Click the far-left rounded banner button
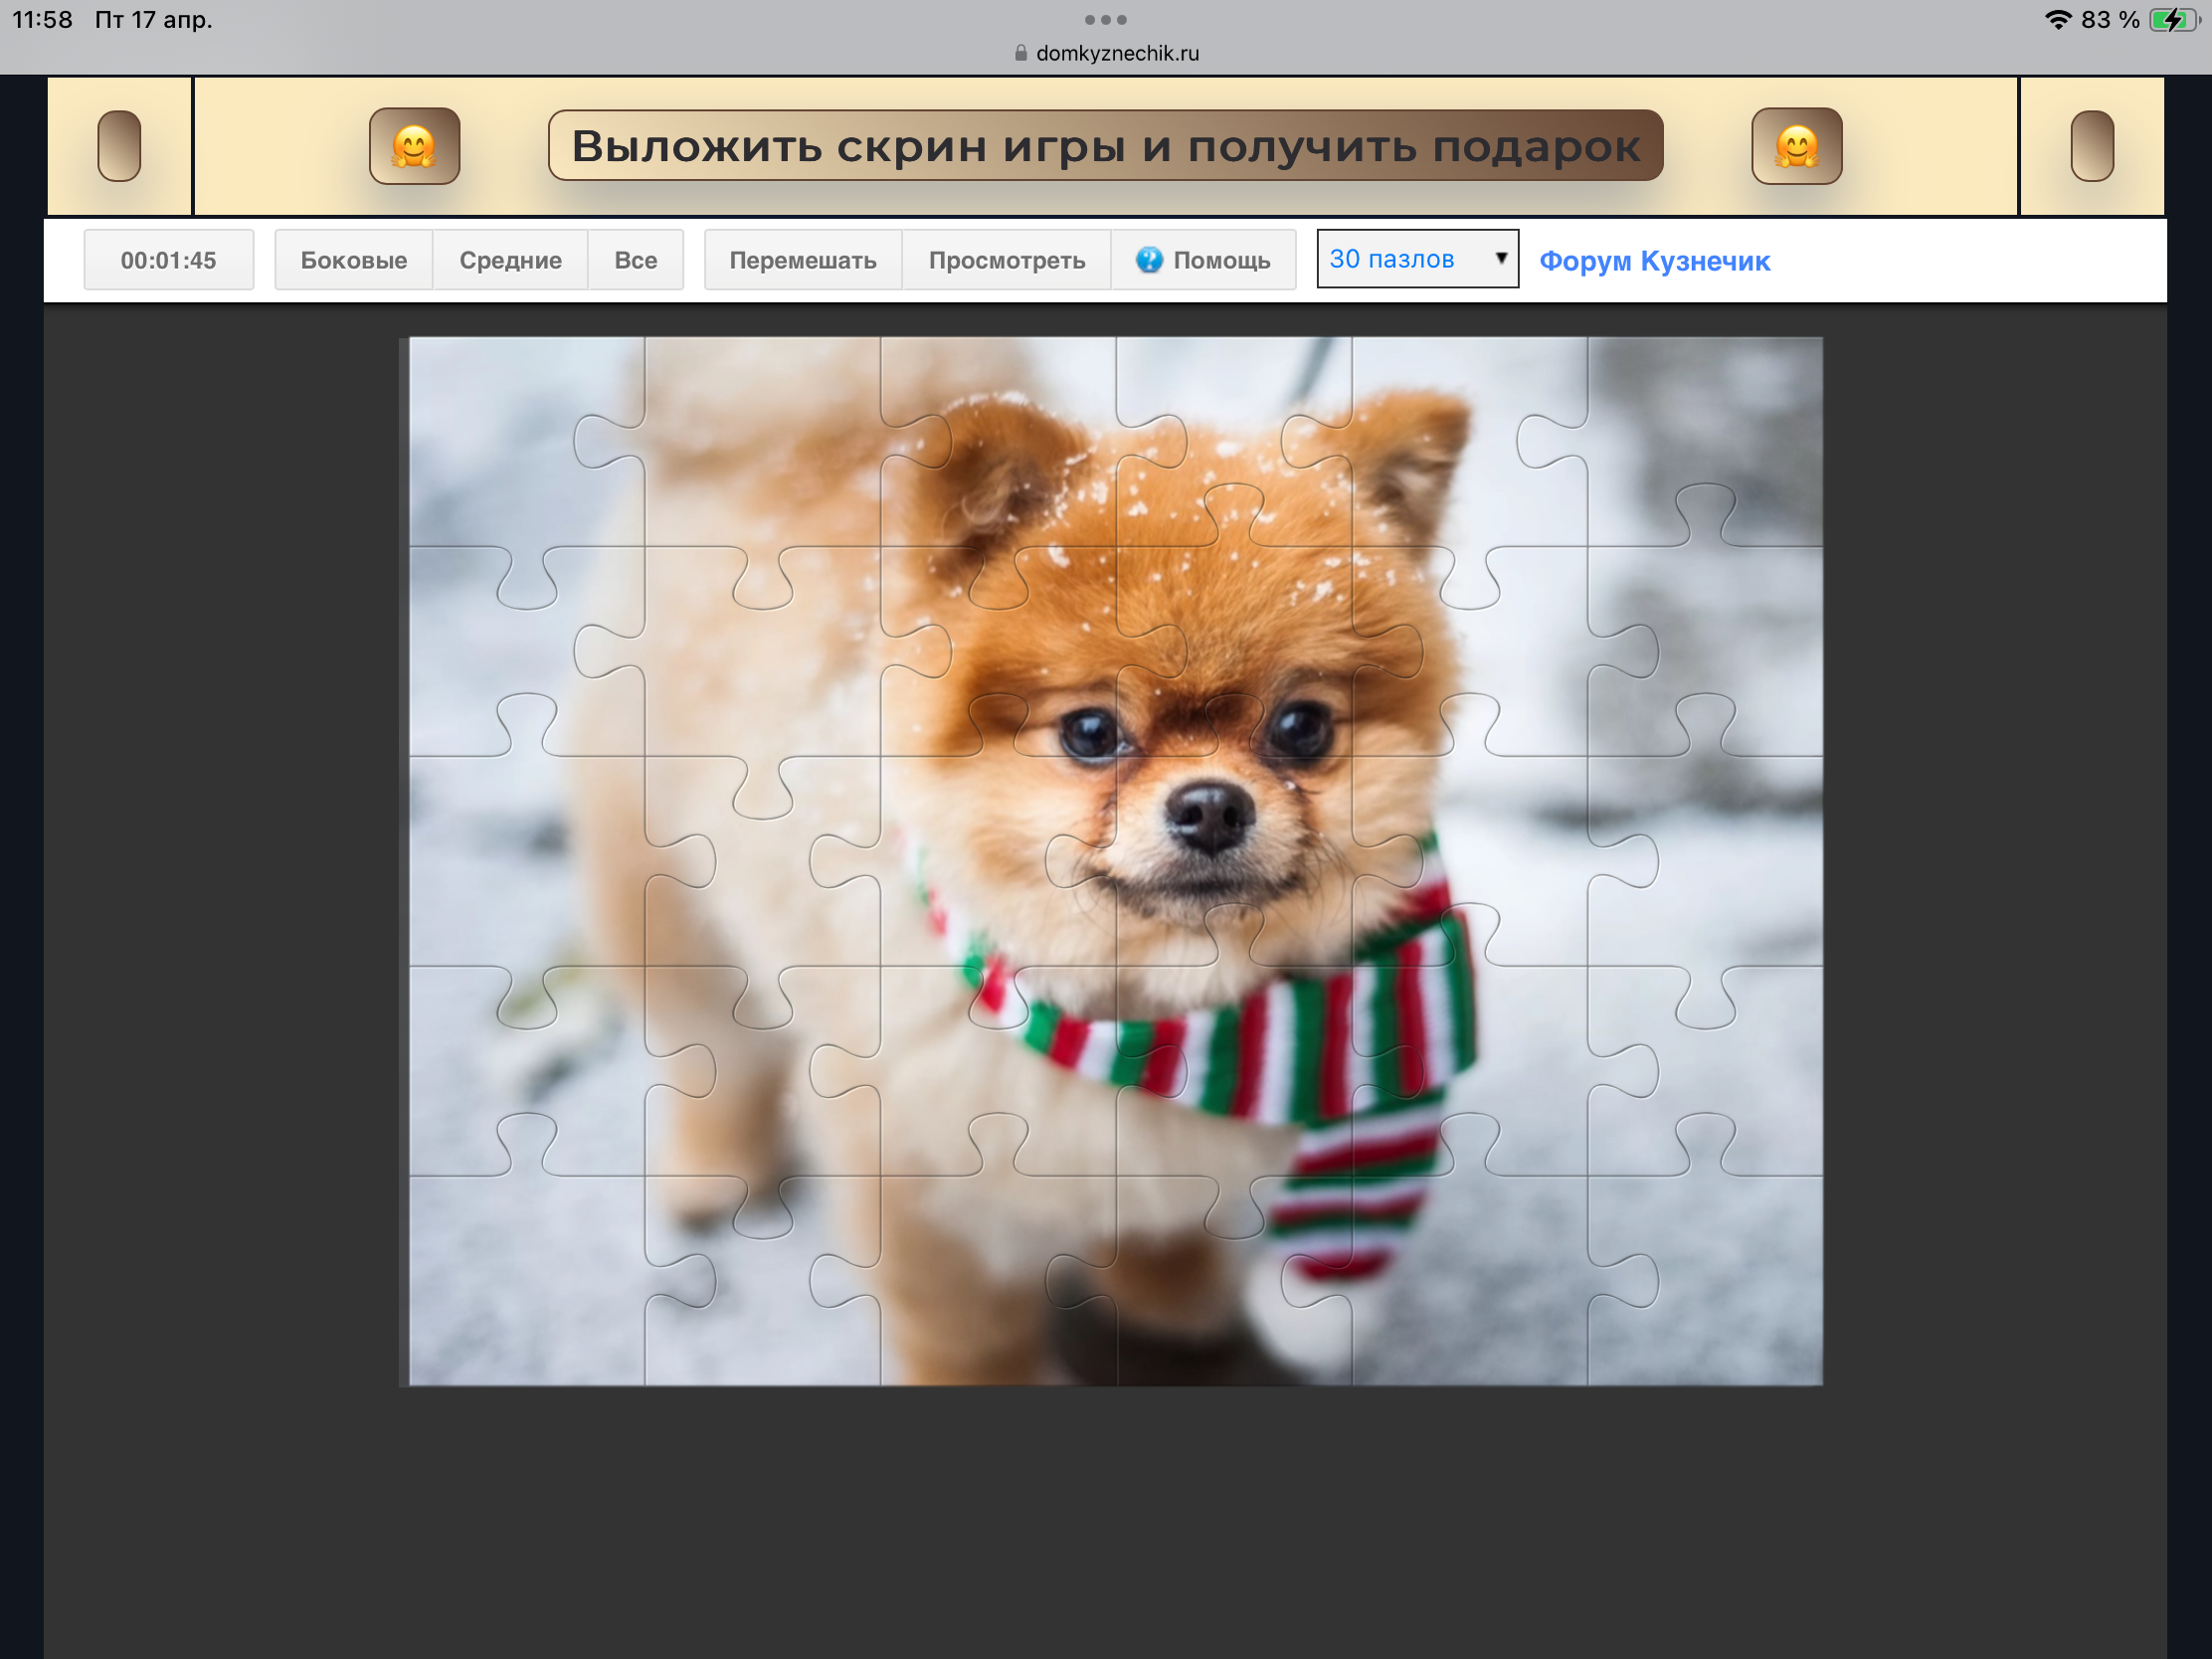The width and height of the screenshot is (2212, 1659). pyautogui.click(x=119, y=146)
